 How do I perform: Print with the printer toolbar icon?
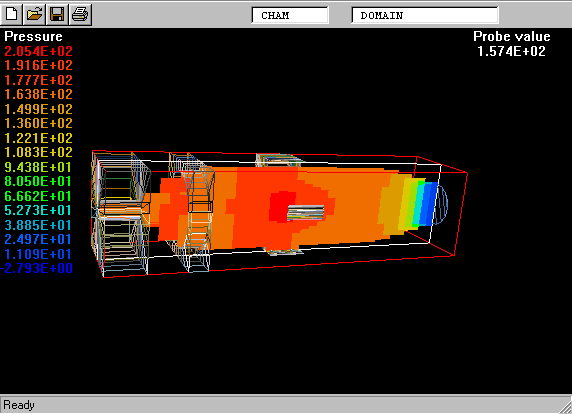(x=80, y=15)
